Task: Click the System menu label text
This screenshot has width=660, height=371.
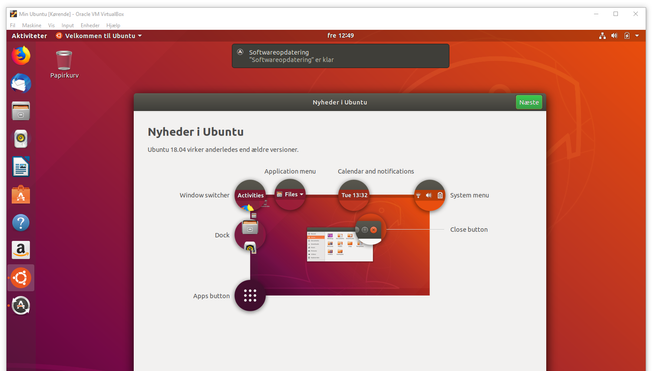Action: [x=469, y=195]
